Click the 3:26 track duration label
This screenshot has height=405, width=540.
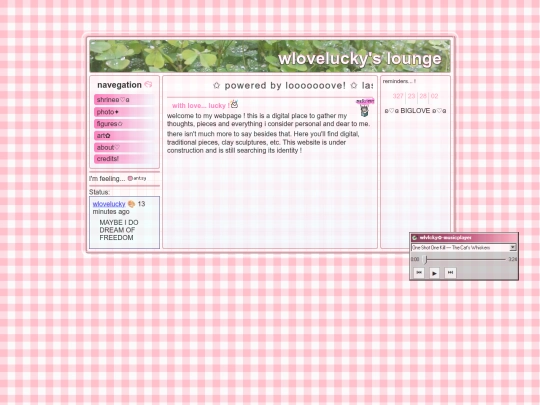[x=512, y=259]
